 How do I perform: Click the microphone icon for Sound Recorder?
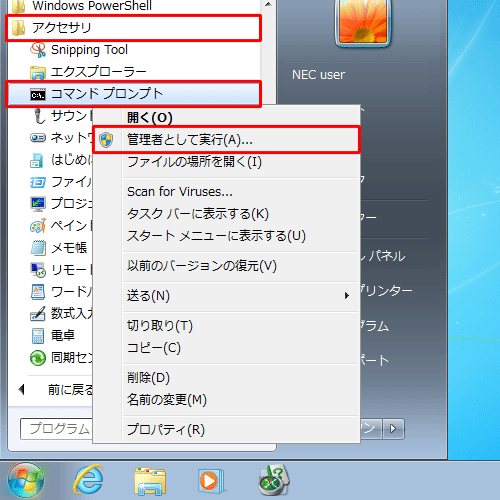tap(39, 116)
